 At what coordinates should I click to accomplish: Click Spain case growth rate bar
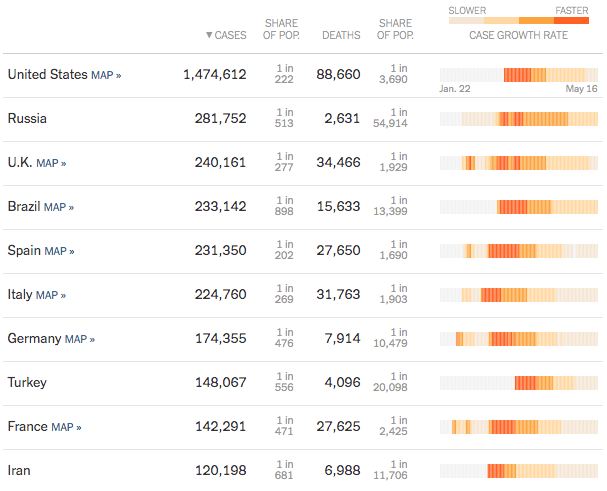[519, 251]
